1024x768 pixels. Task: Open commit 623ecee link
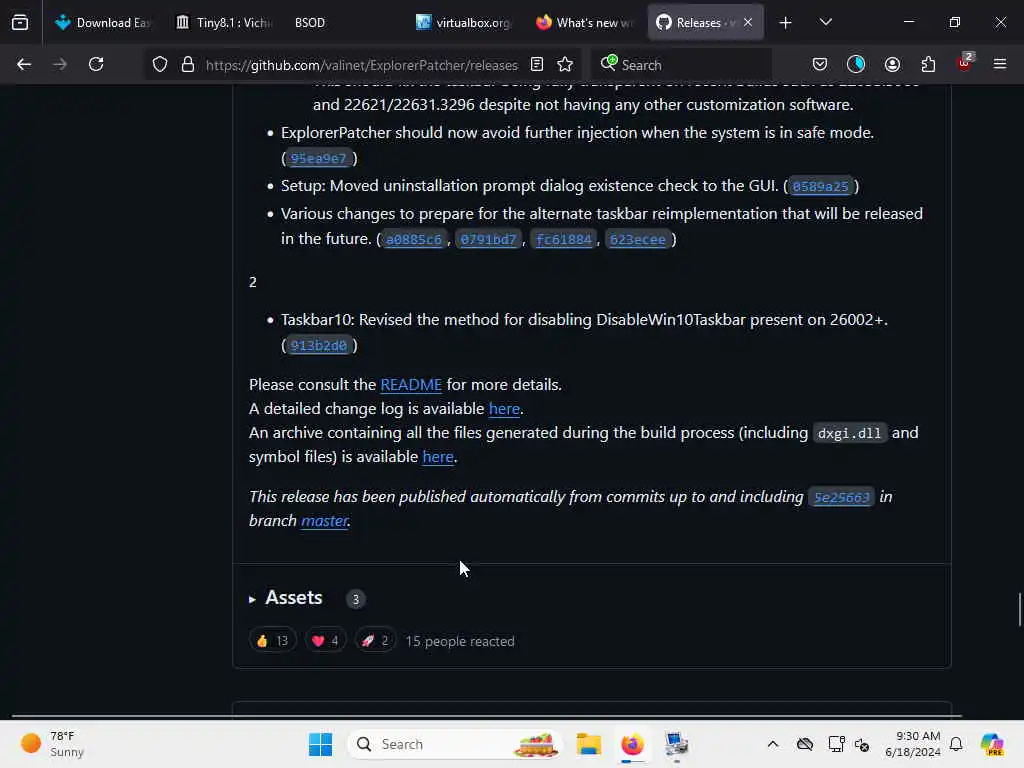[x=637, y=239]
